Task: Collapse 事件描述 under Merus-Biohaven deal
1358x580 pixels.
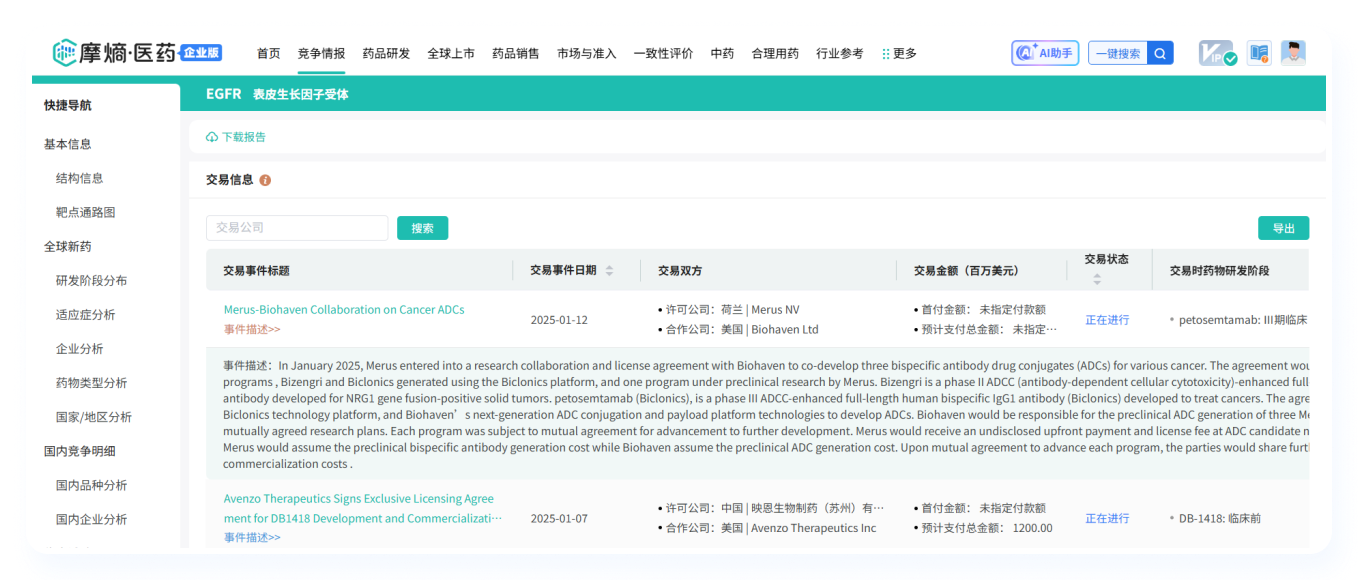Action: pos(252,329)
